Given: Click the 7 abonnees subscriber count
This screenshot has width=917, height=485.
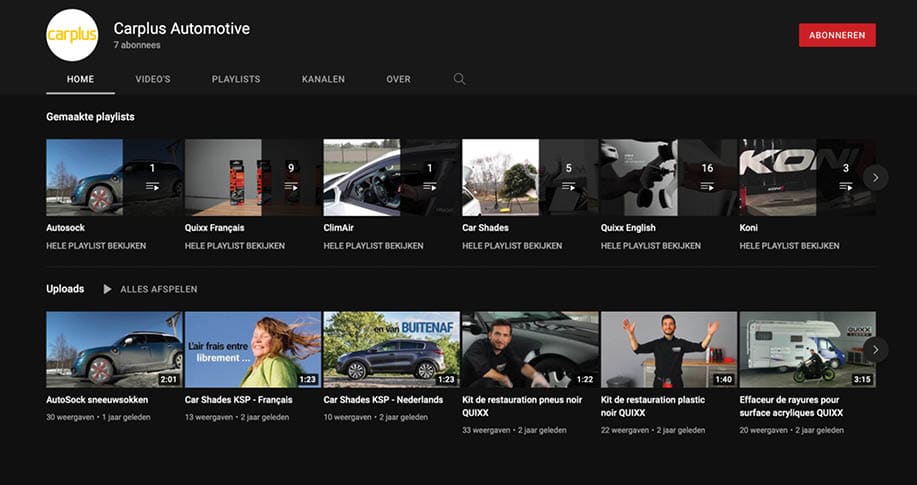Looking at the screenshot, I should click(137, 45).
